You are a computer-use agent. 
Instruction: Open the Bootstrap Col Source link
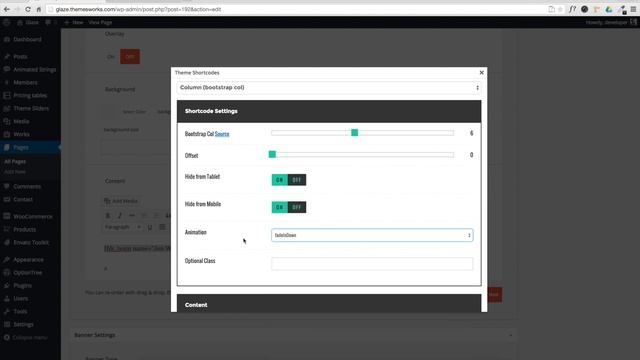coord(222,134)
